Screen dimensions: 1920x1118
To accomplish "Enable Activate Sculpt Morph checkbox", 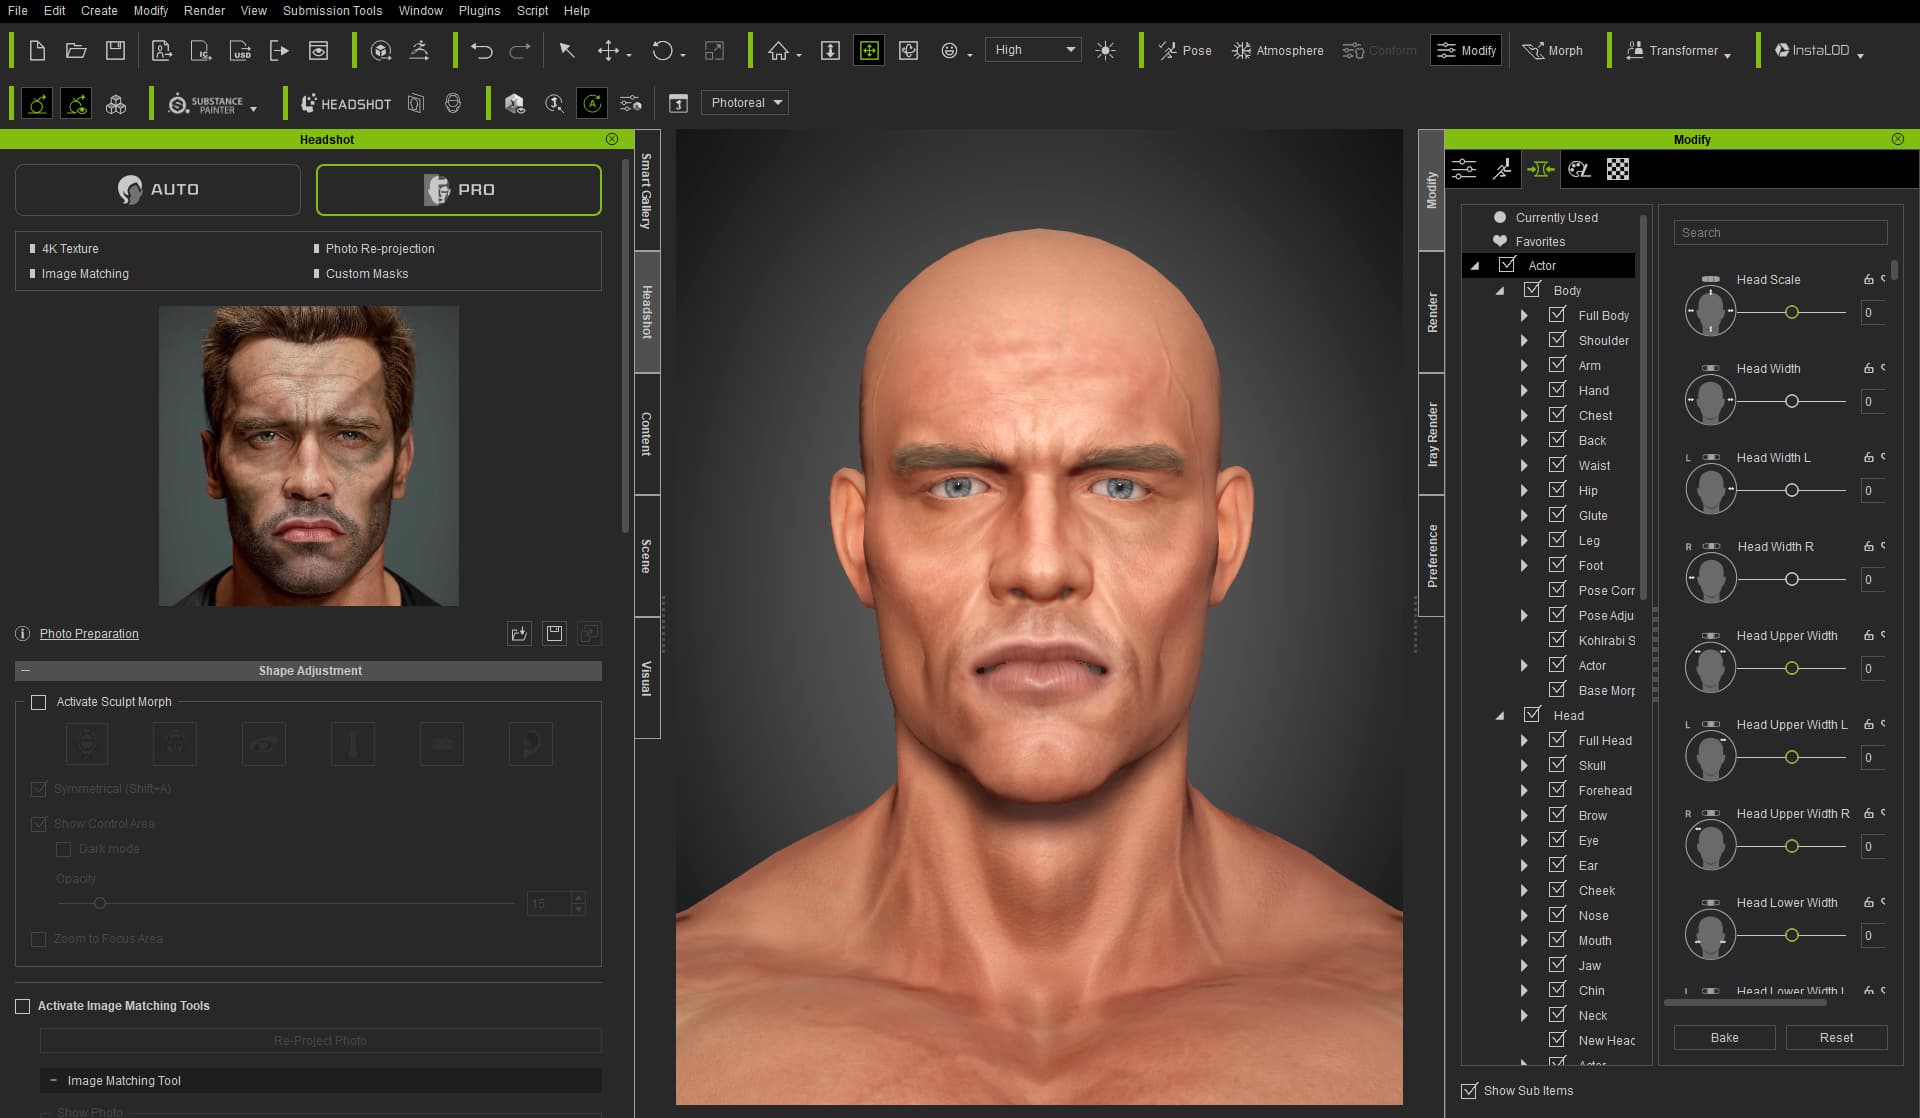I will click(x=39, y=702).
